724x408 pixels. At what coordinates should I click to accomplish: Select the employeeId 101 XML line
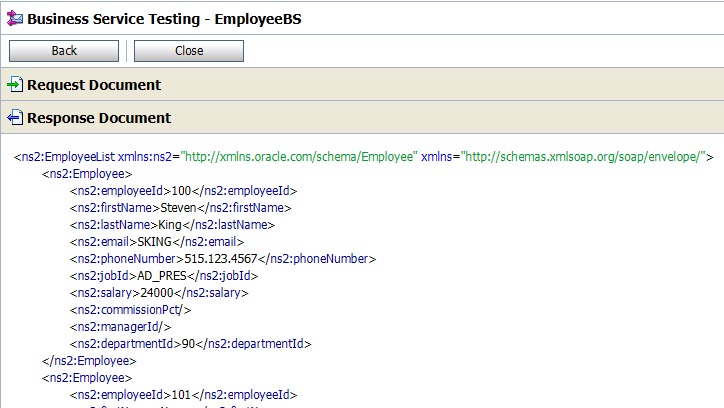pos(183,395)
